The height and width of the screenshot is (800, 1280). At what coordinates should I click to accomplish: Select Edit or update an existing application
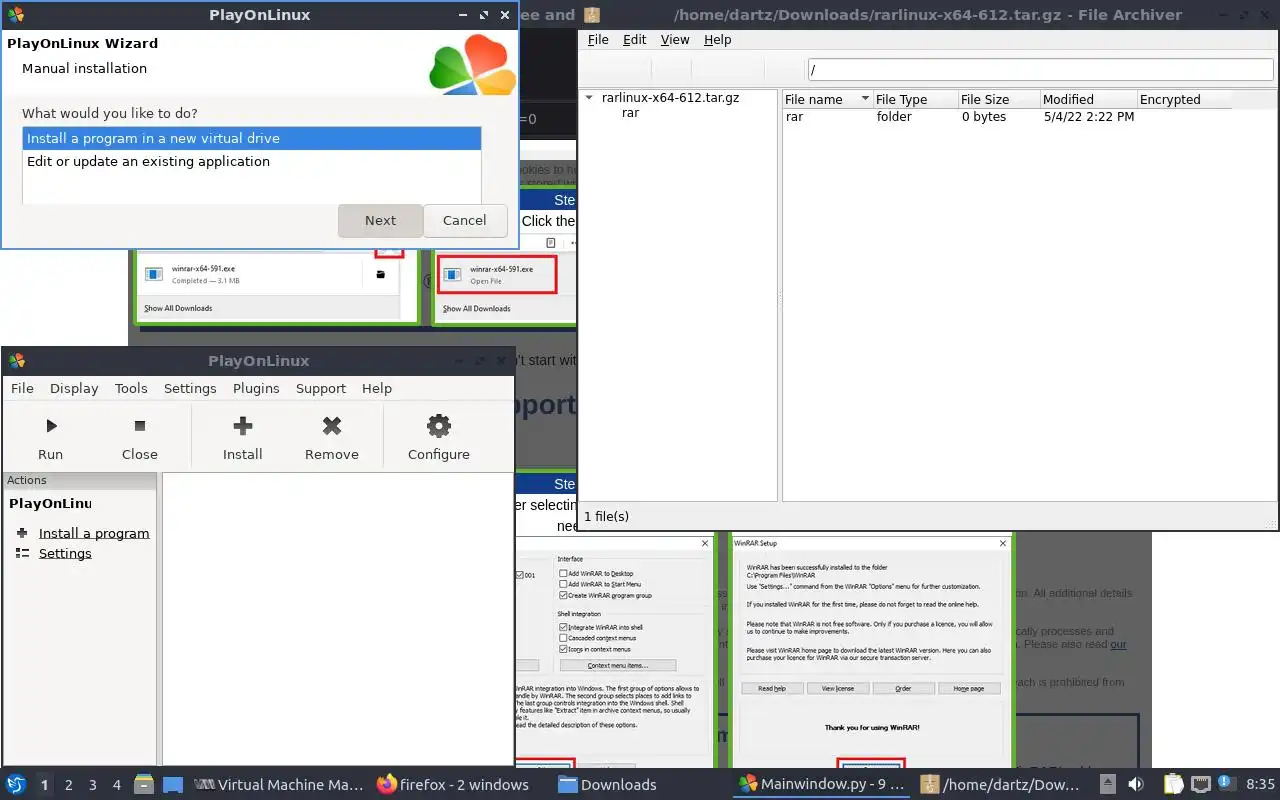tap(252, 161)
